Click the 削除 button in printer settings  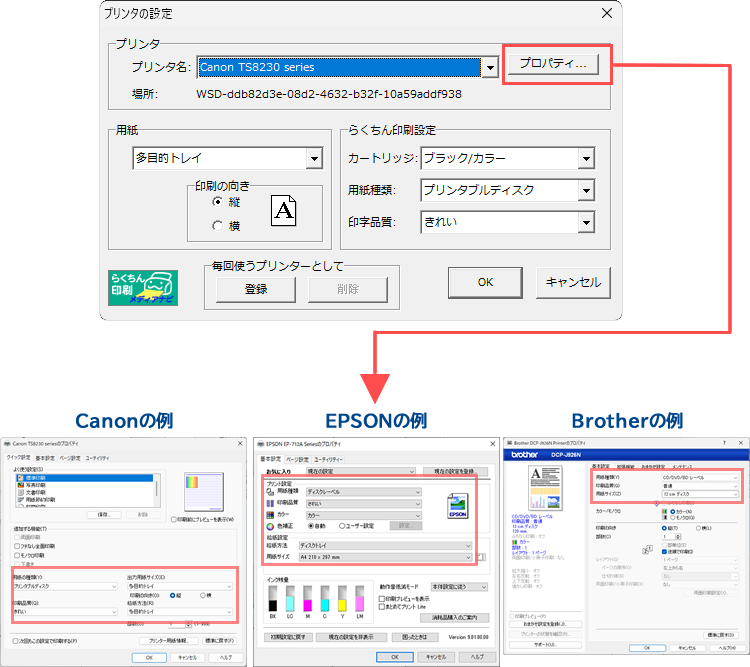pos(348,289)
